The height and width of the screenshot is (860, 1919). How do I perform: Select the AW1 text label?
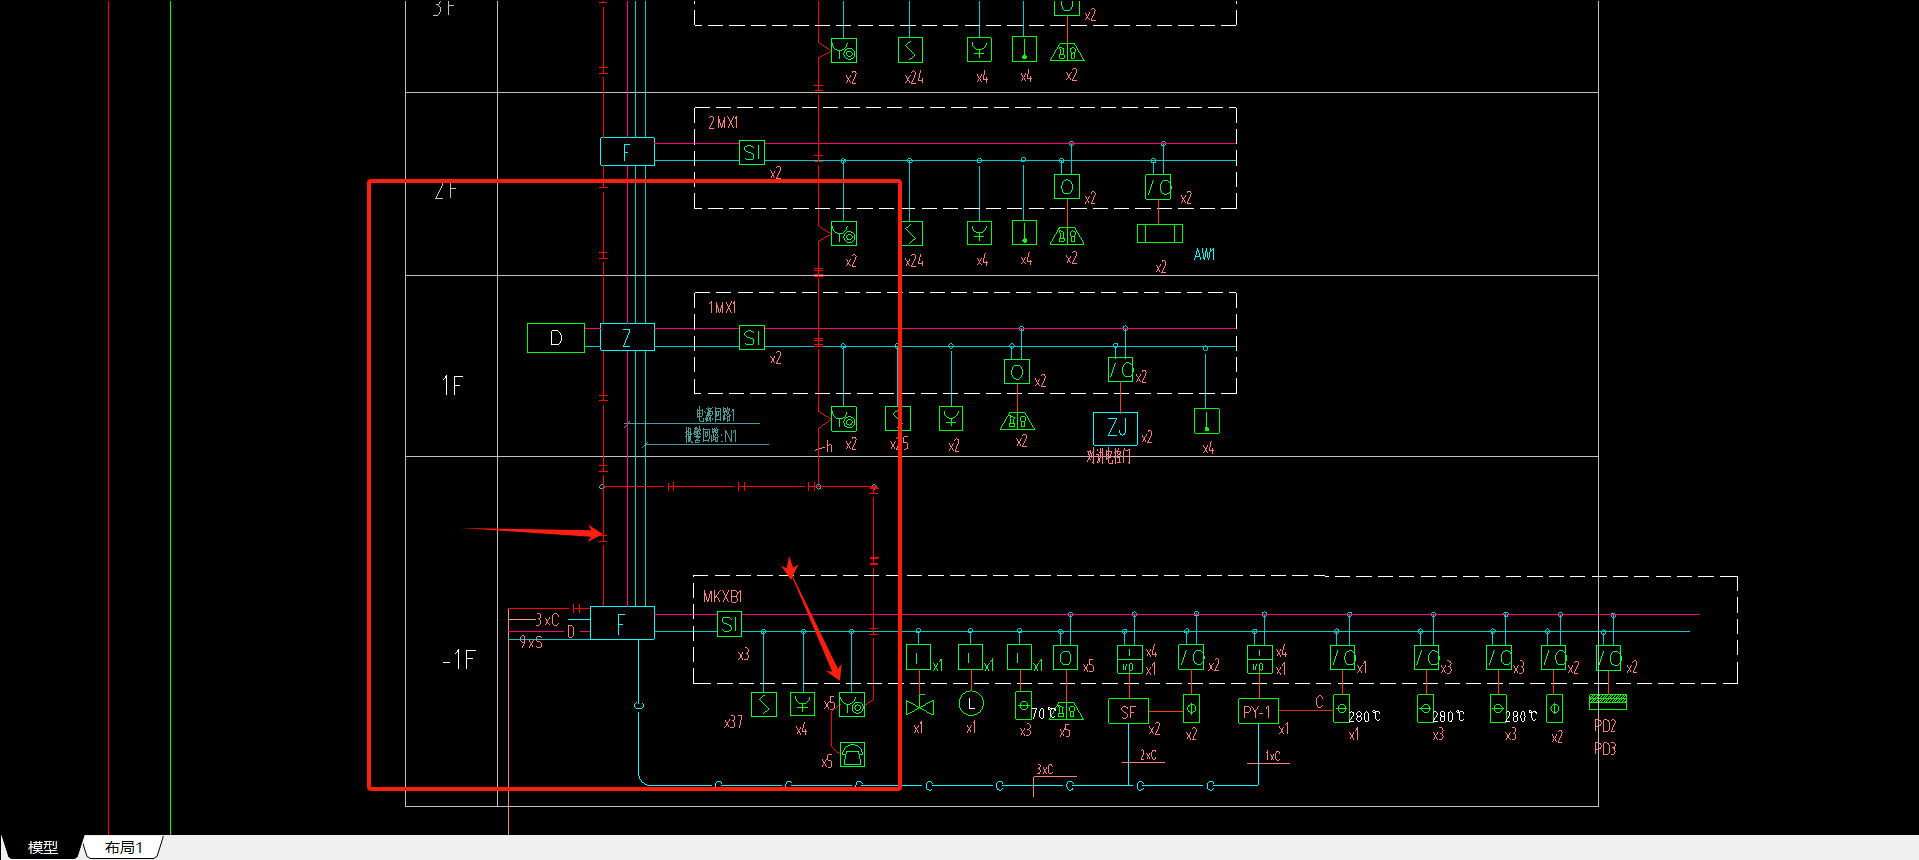pos(1204,255)
